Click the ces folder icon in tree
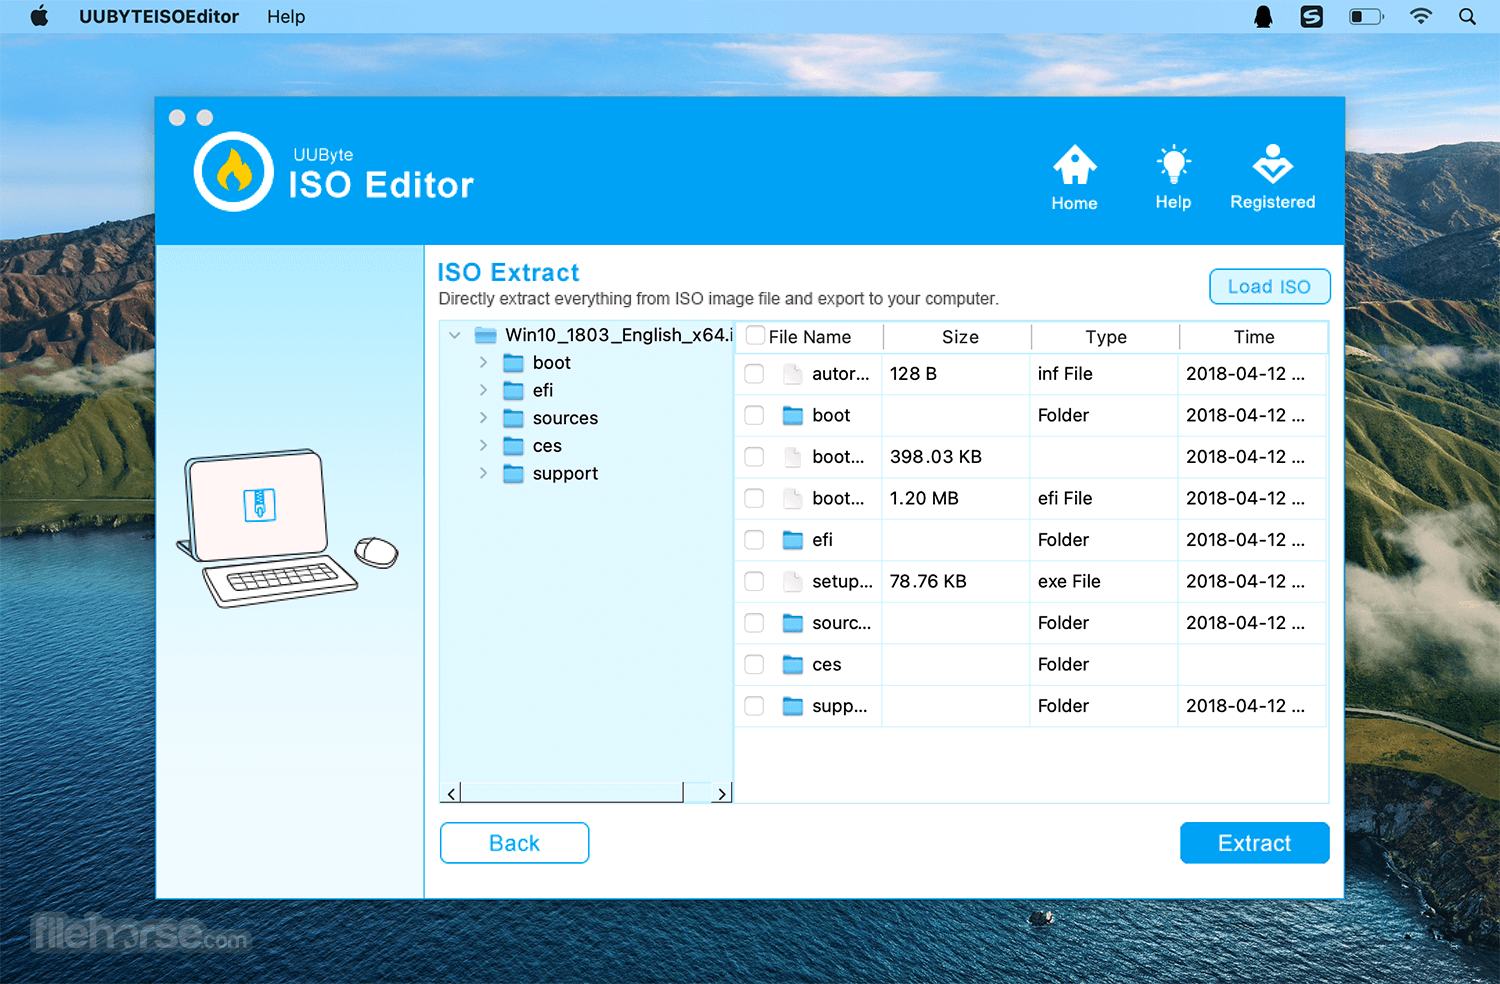Screen dimensions: 1500x984 click(513, 446)
